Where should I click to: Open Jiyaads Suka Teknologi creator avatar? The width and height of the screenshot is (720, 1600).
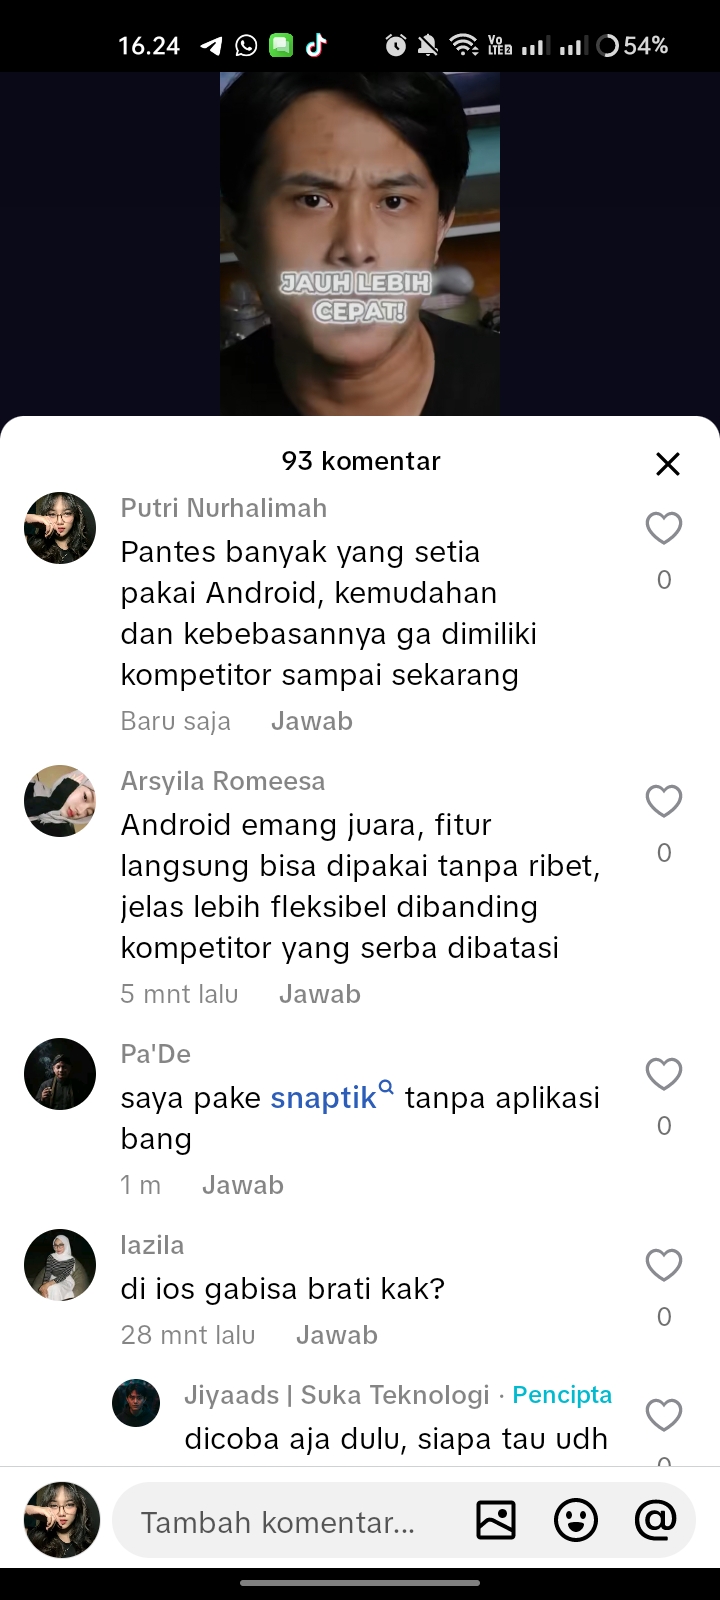[x=136, y=1403]
